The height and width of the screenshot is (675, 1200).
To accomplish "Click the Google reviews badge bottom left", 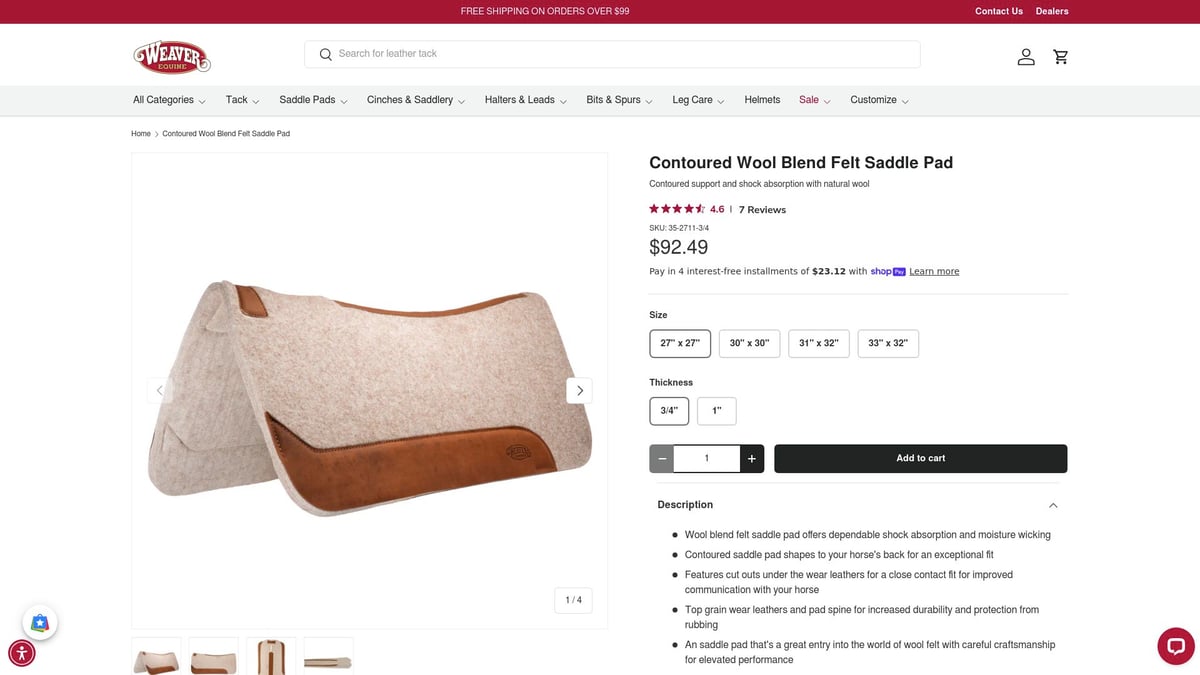I will (x=39, y=622).
